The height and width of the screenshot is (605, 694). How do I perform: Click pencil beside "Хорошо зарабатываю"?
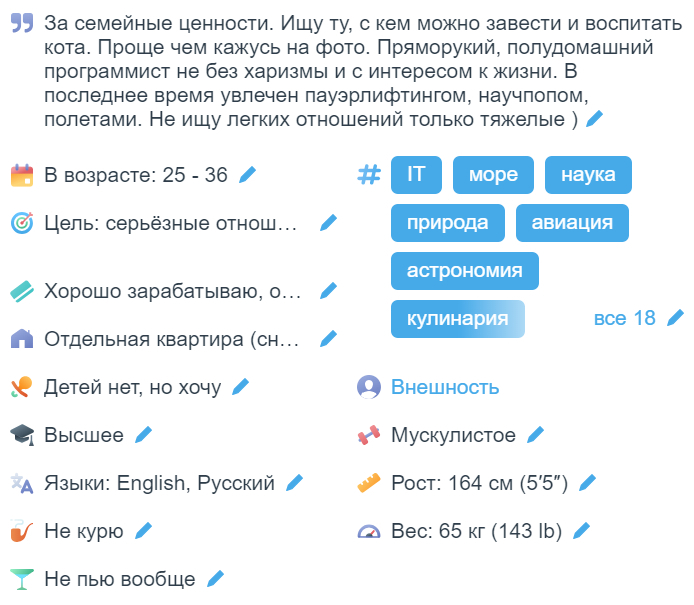(328, 291)
